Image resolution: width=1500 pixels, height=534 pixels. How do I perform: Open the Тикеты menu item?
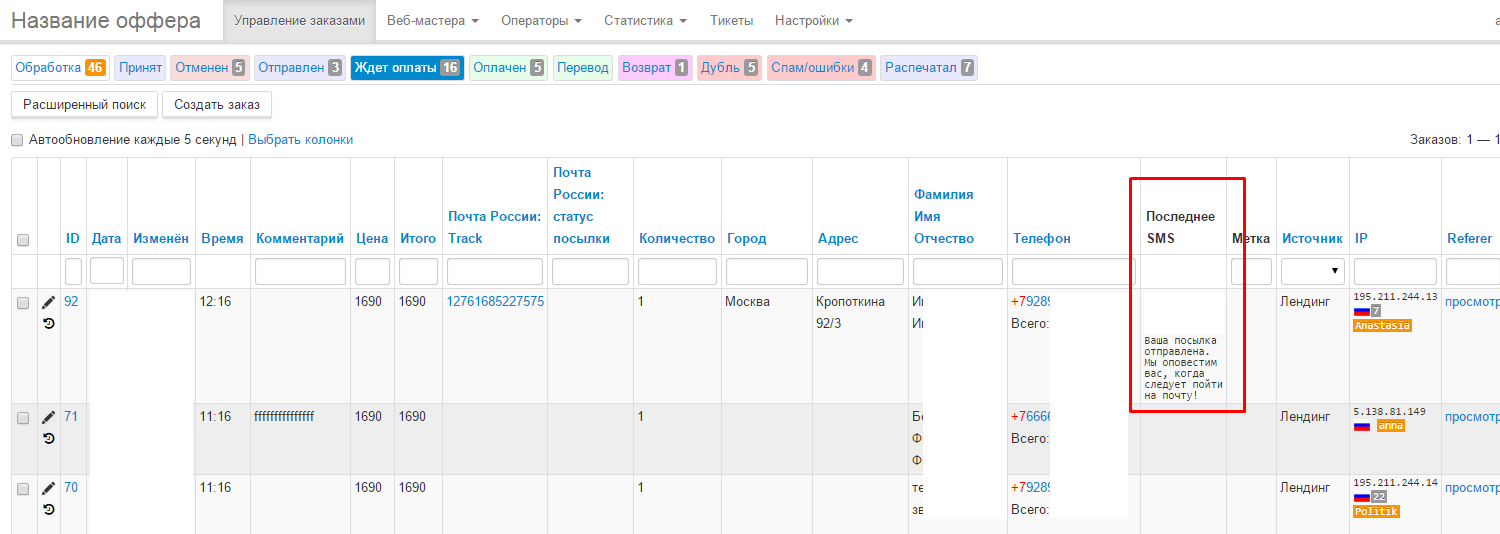pyautogui.click(x=732, y=20)
